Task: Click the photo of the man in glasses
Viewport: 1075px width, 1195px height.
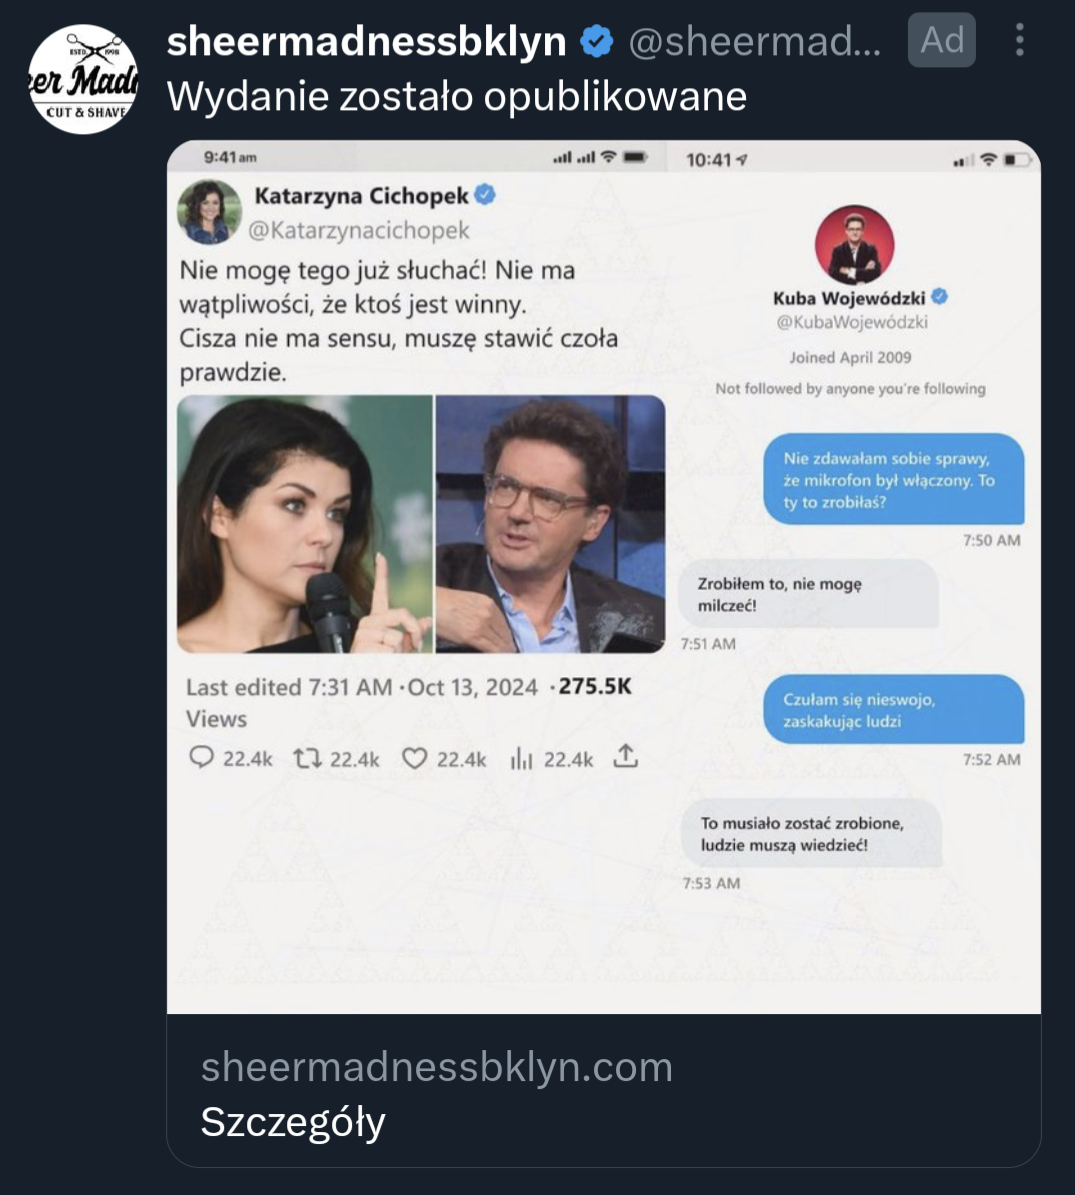Action: 550,524
